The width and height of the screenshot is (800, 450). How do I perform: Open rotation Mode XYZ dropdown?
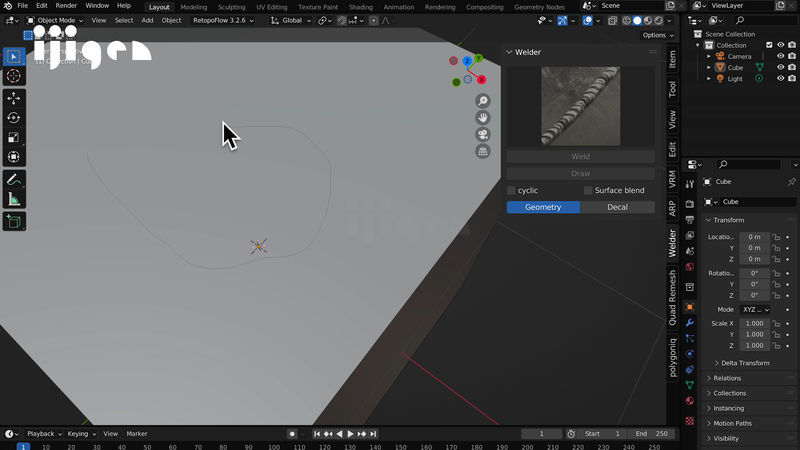pyautogui.click(x=756, y=310)
